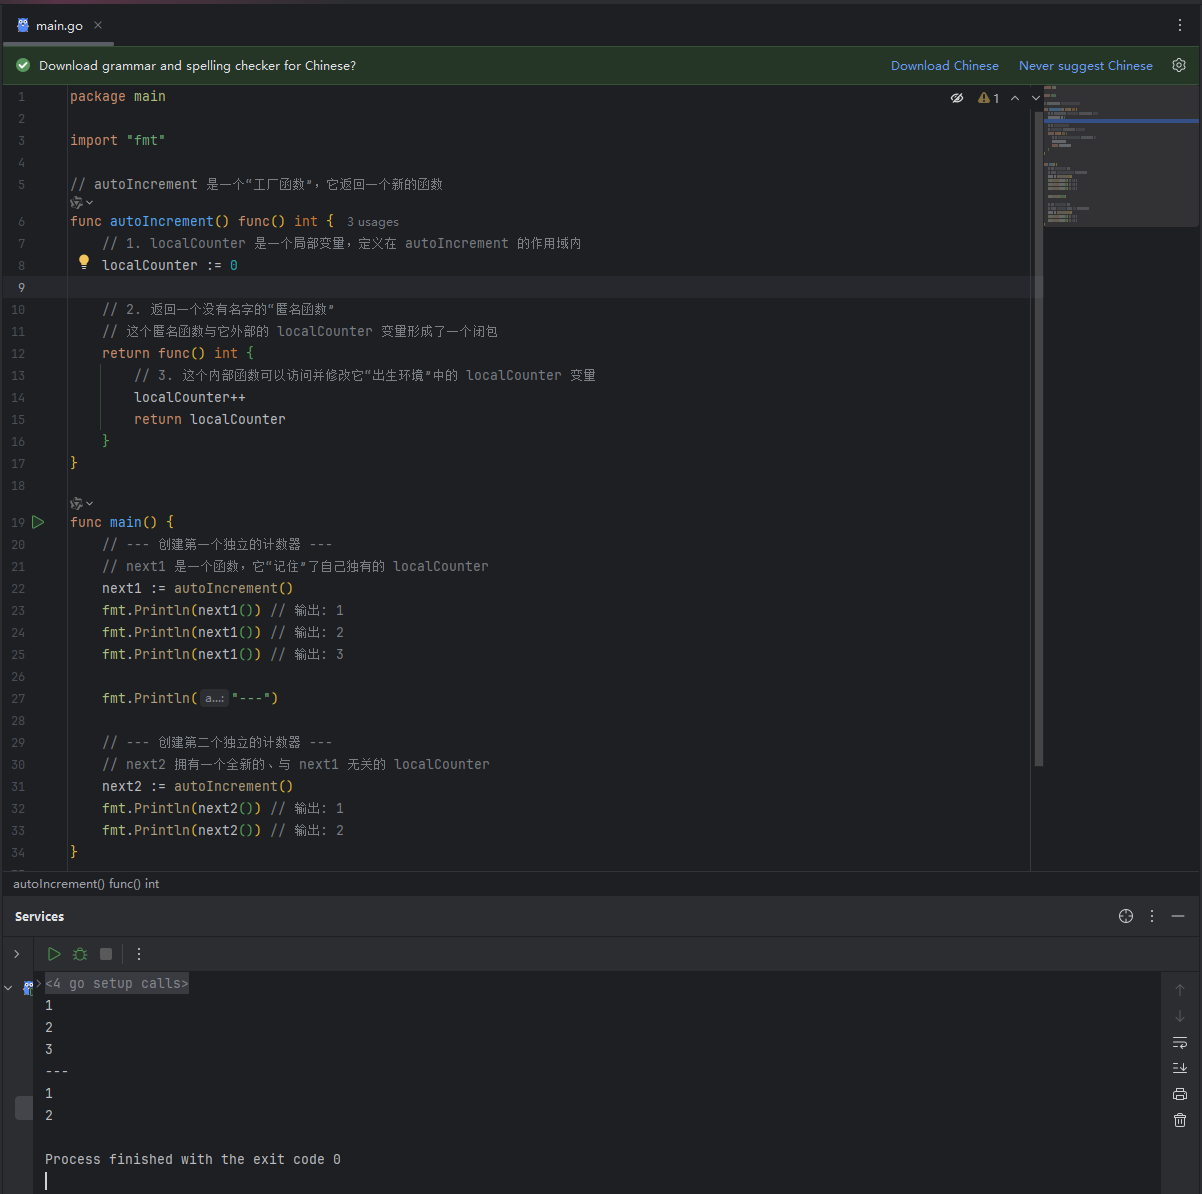1202x1194 pixels.
Task: Toggle Soft-Wrap in the console output
Action: 1180,1042
